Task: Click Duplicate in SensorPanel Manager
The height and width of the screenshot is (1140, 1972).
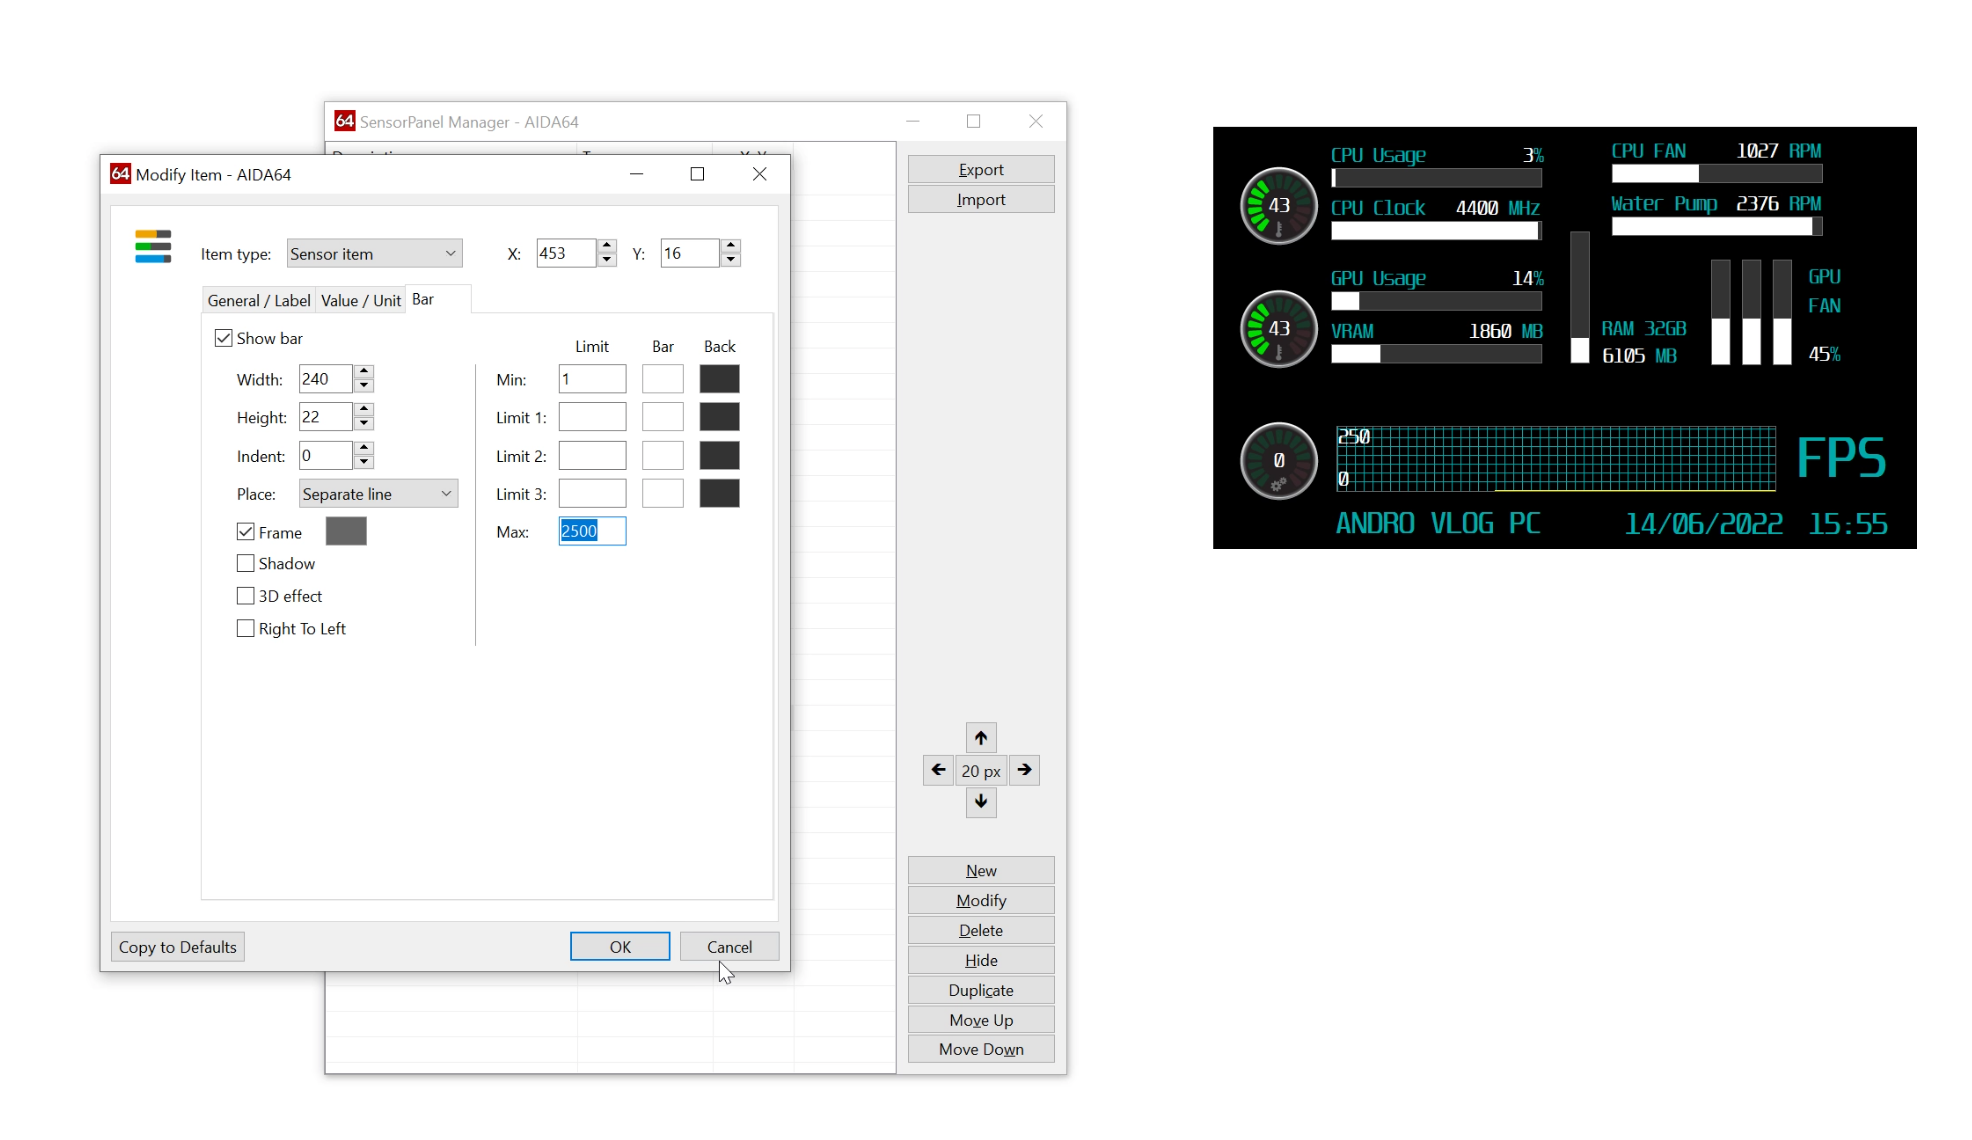Action: point(981,991)
